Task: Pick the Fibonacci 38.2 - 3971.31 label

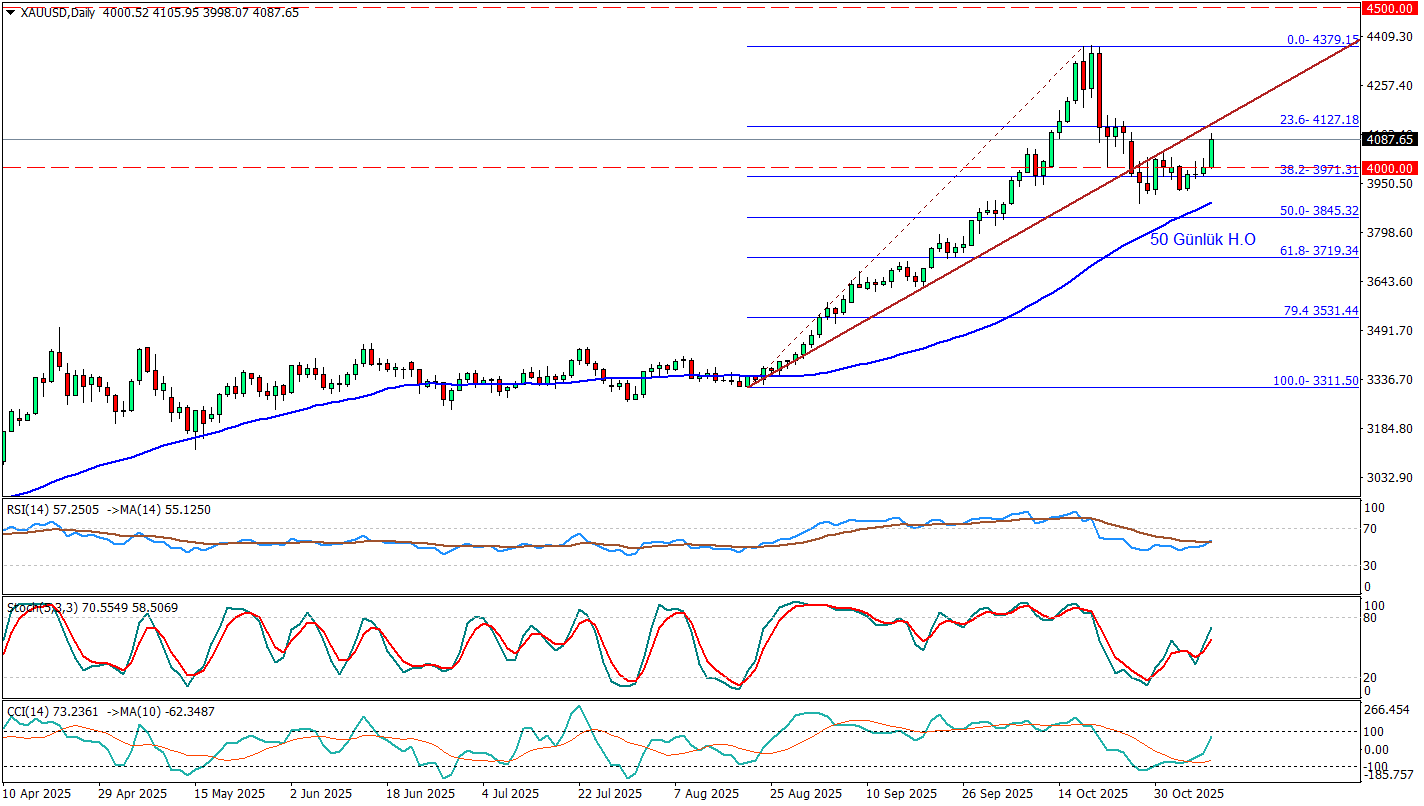Action: tap(1318, 170)
